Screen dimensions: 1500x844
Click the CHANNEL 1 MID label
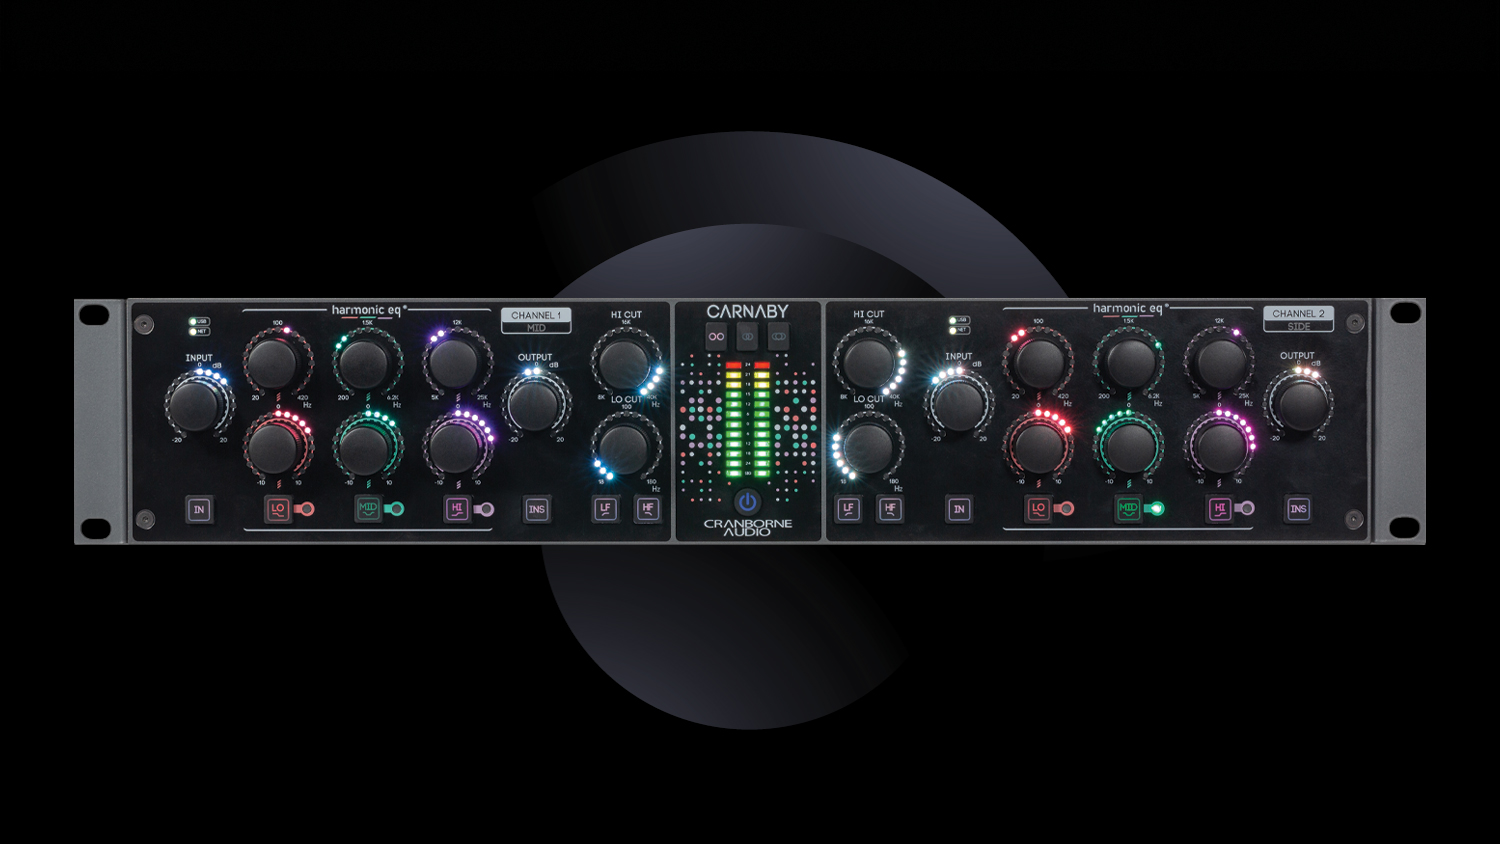536,321
